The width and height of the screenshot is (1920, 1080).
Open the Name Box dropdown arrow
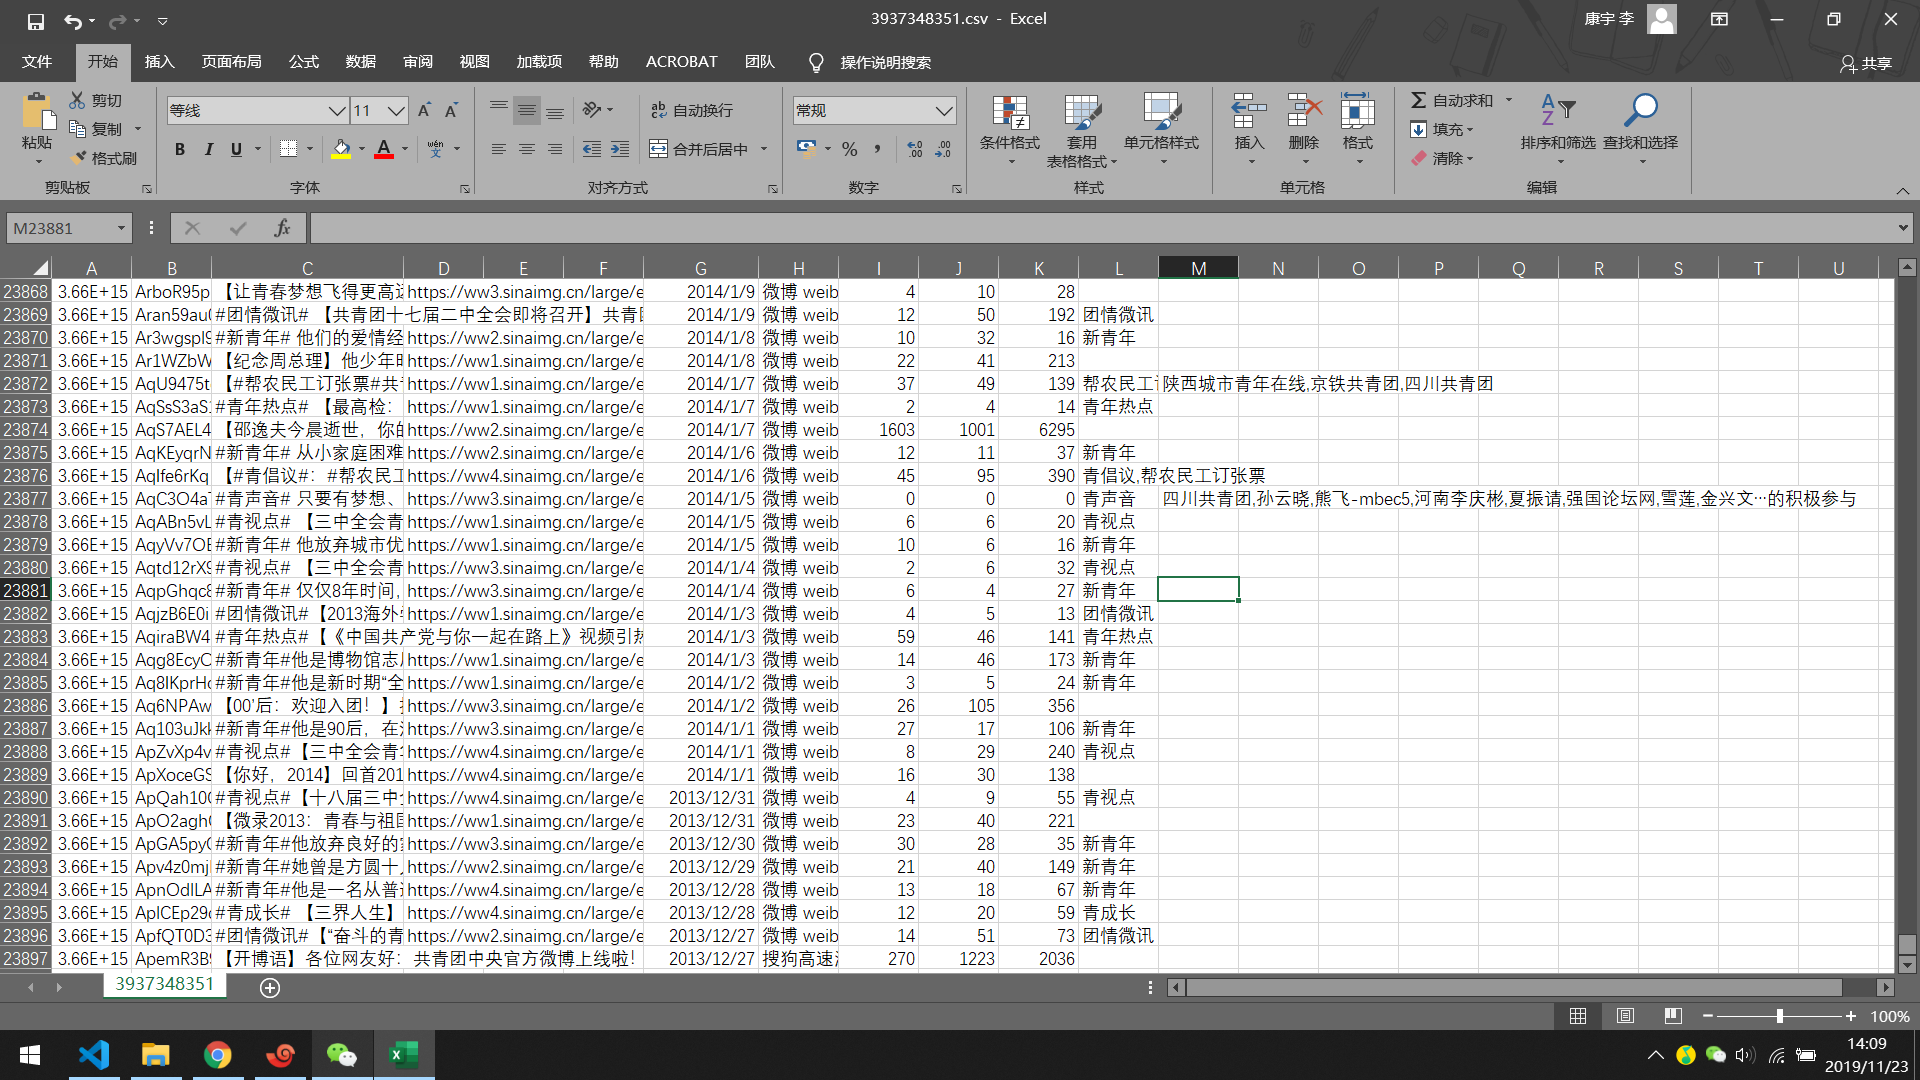[121, 228]
